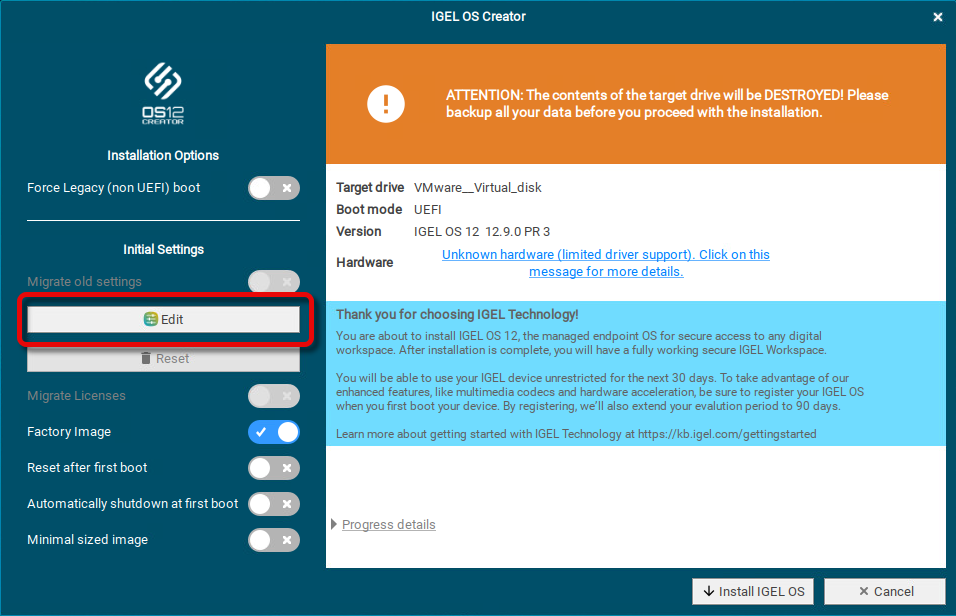Click the Target drive field label

click(x=370, y=188)
